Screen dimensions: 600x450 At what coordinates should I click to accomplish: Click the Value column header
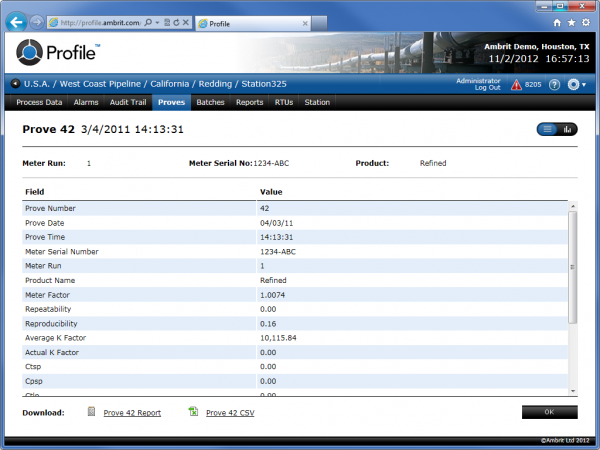271,192
